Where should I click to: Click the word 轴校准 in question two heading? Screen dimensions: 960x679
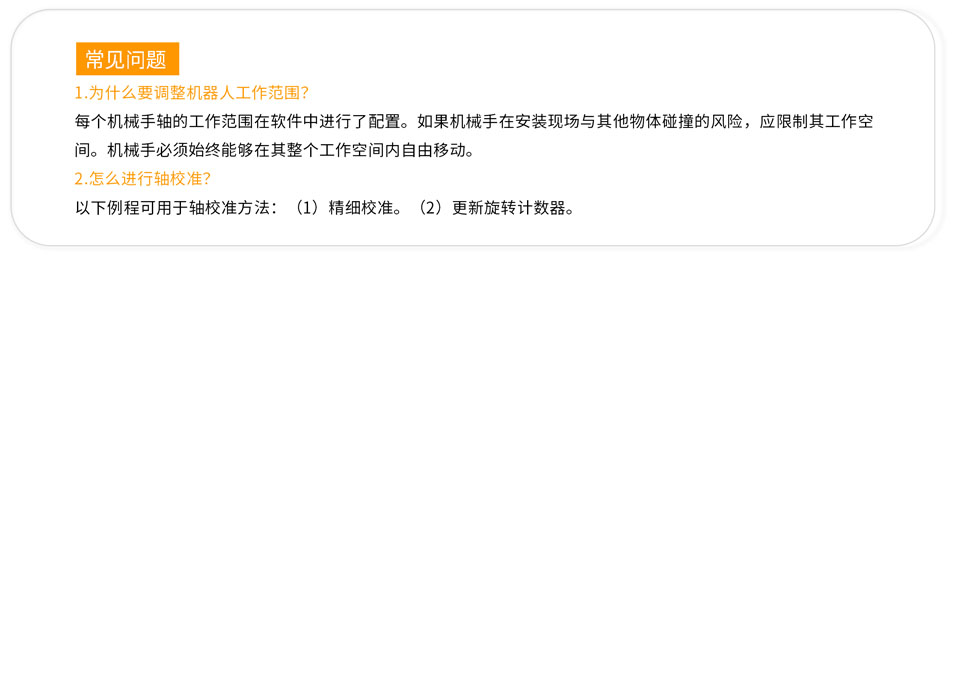[178, 178]
